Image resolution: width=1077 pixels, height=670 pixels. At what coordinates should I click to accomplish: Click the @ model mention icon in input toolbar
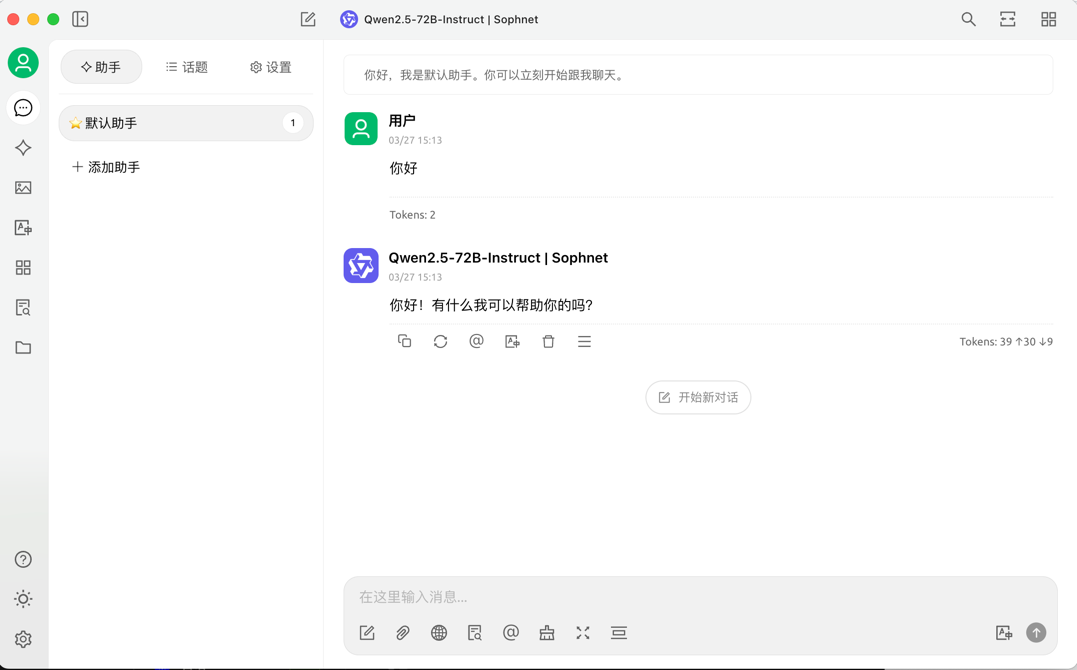[x=511, y=633]
